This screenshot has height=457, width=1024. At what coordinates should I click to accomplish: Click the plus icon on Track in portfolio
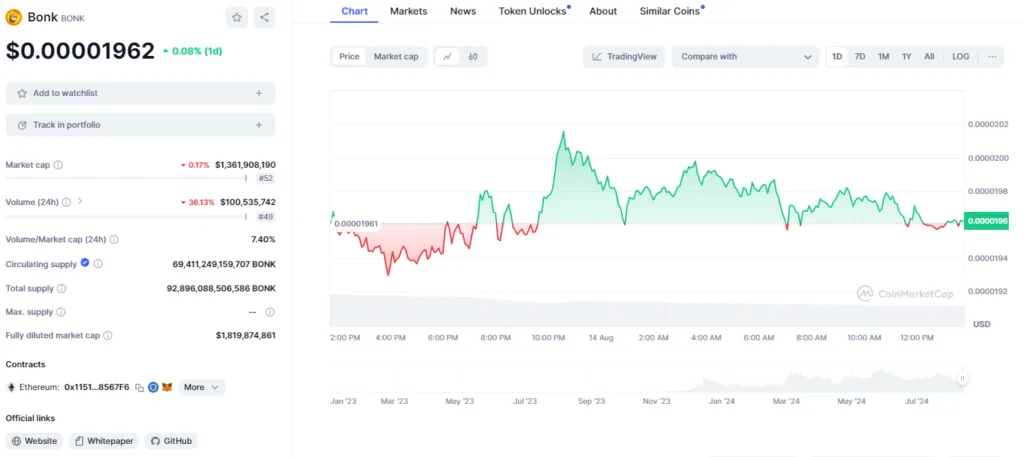coord(259,125)
